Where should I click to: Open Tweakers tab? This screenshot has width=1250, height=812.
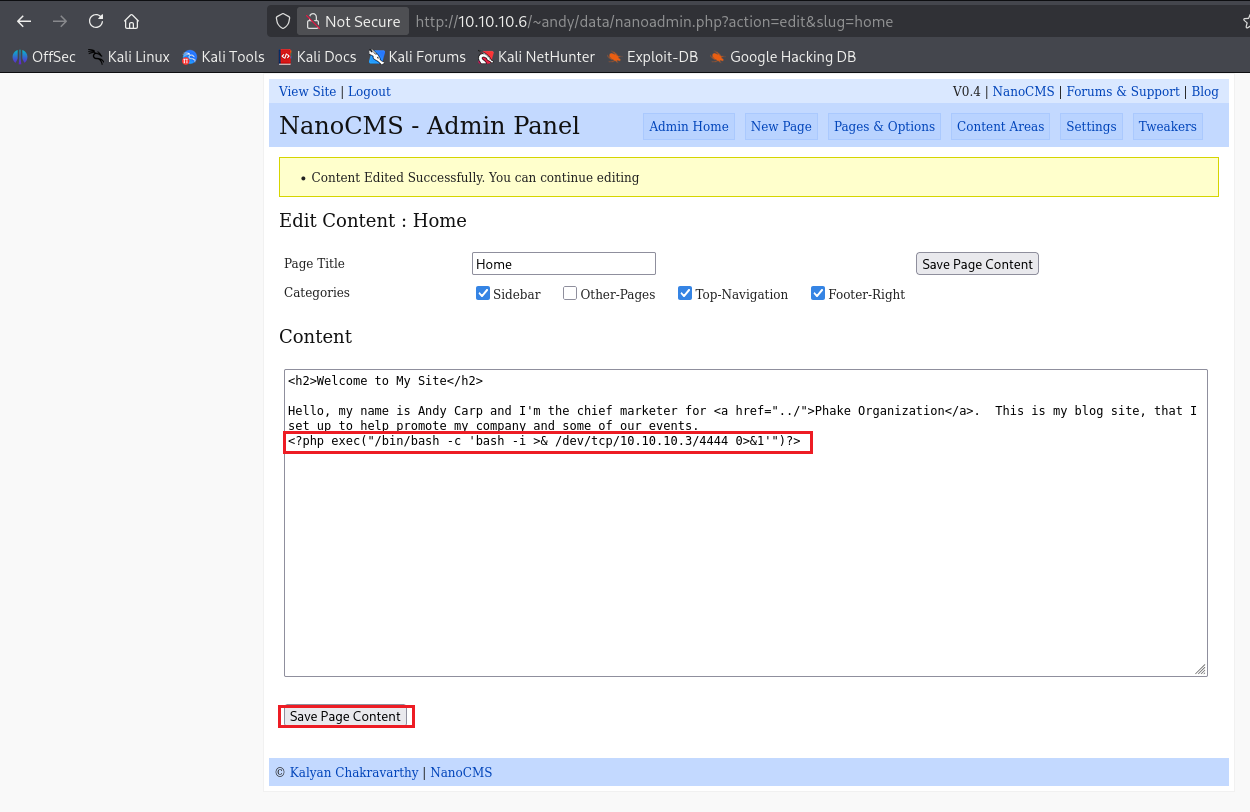click(1167, 126)
